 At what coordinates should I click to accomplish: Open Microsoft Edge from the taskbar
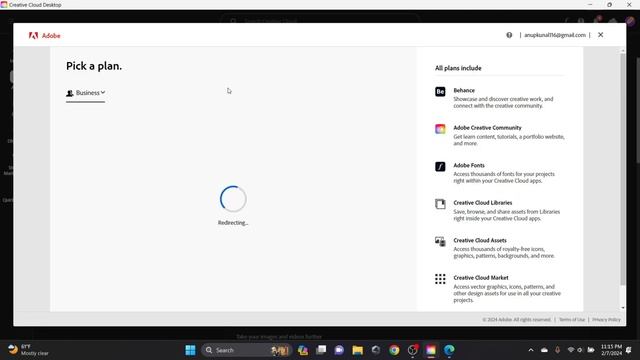tap(449, 350)
